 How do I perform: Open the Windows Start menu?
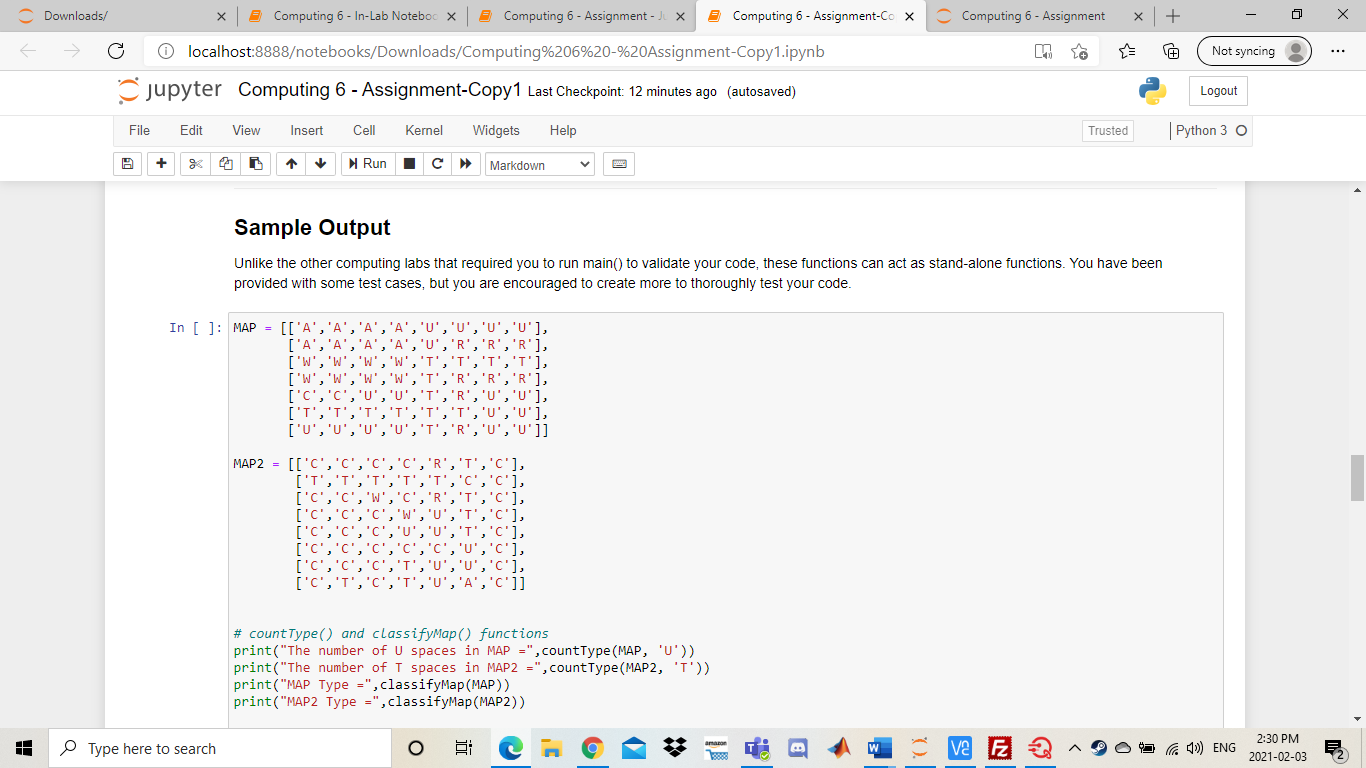click(24, 748)
